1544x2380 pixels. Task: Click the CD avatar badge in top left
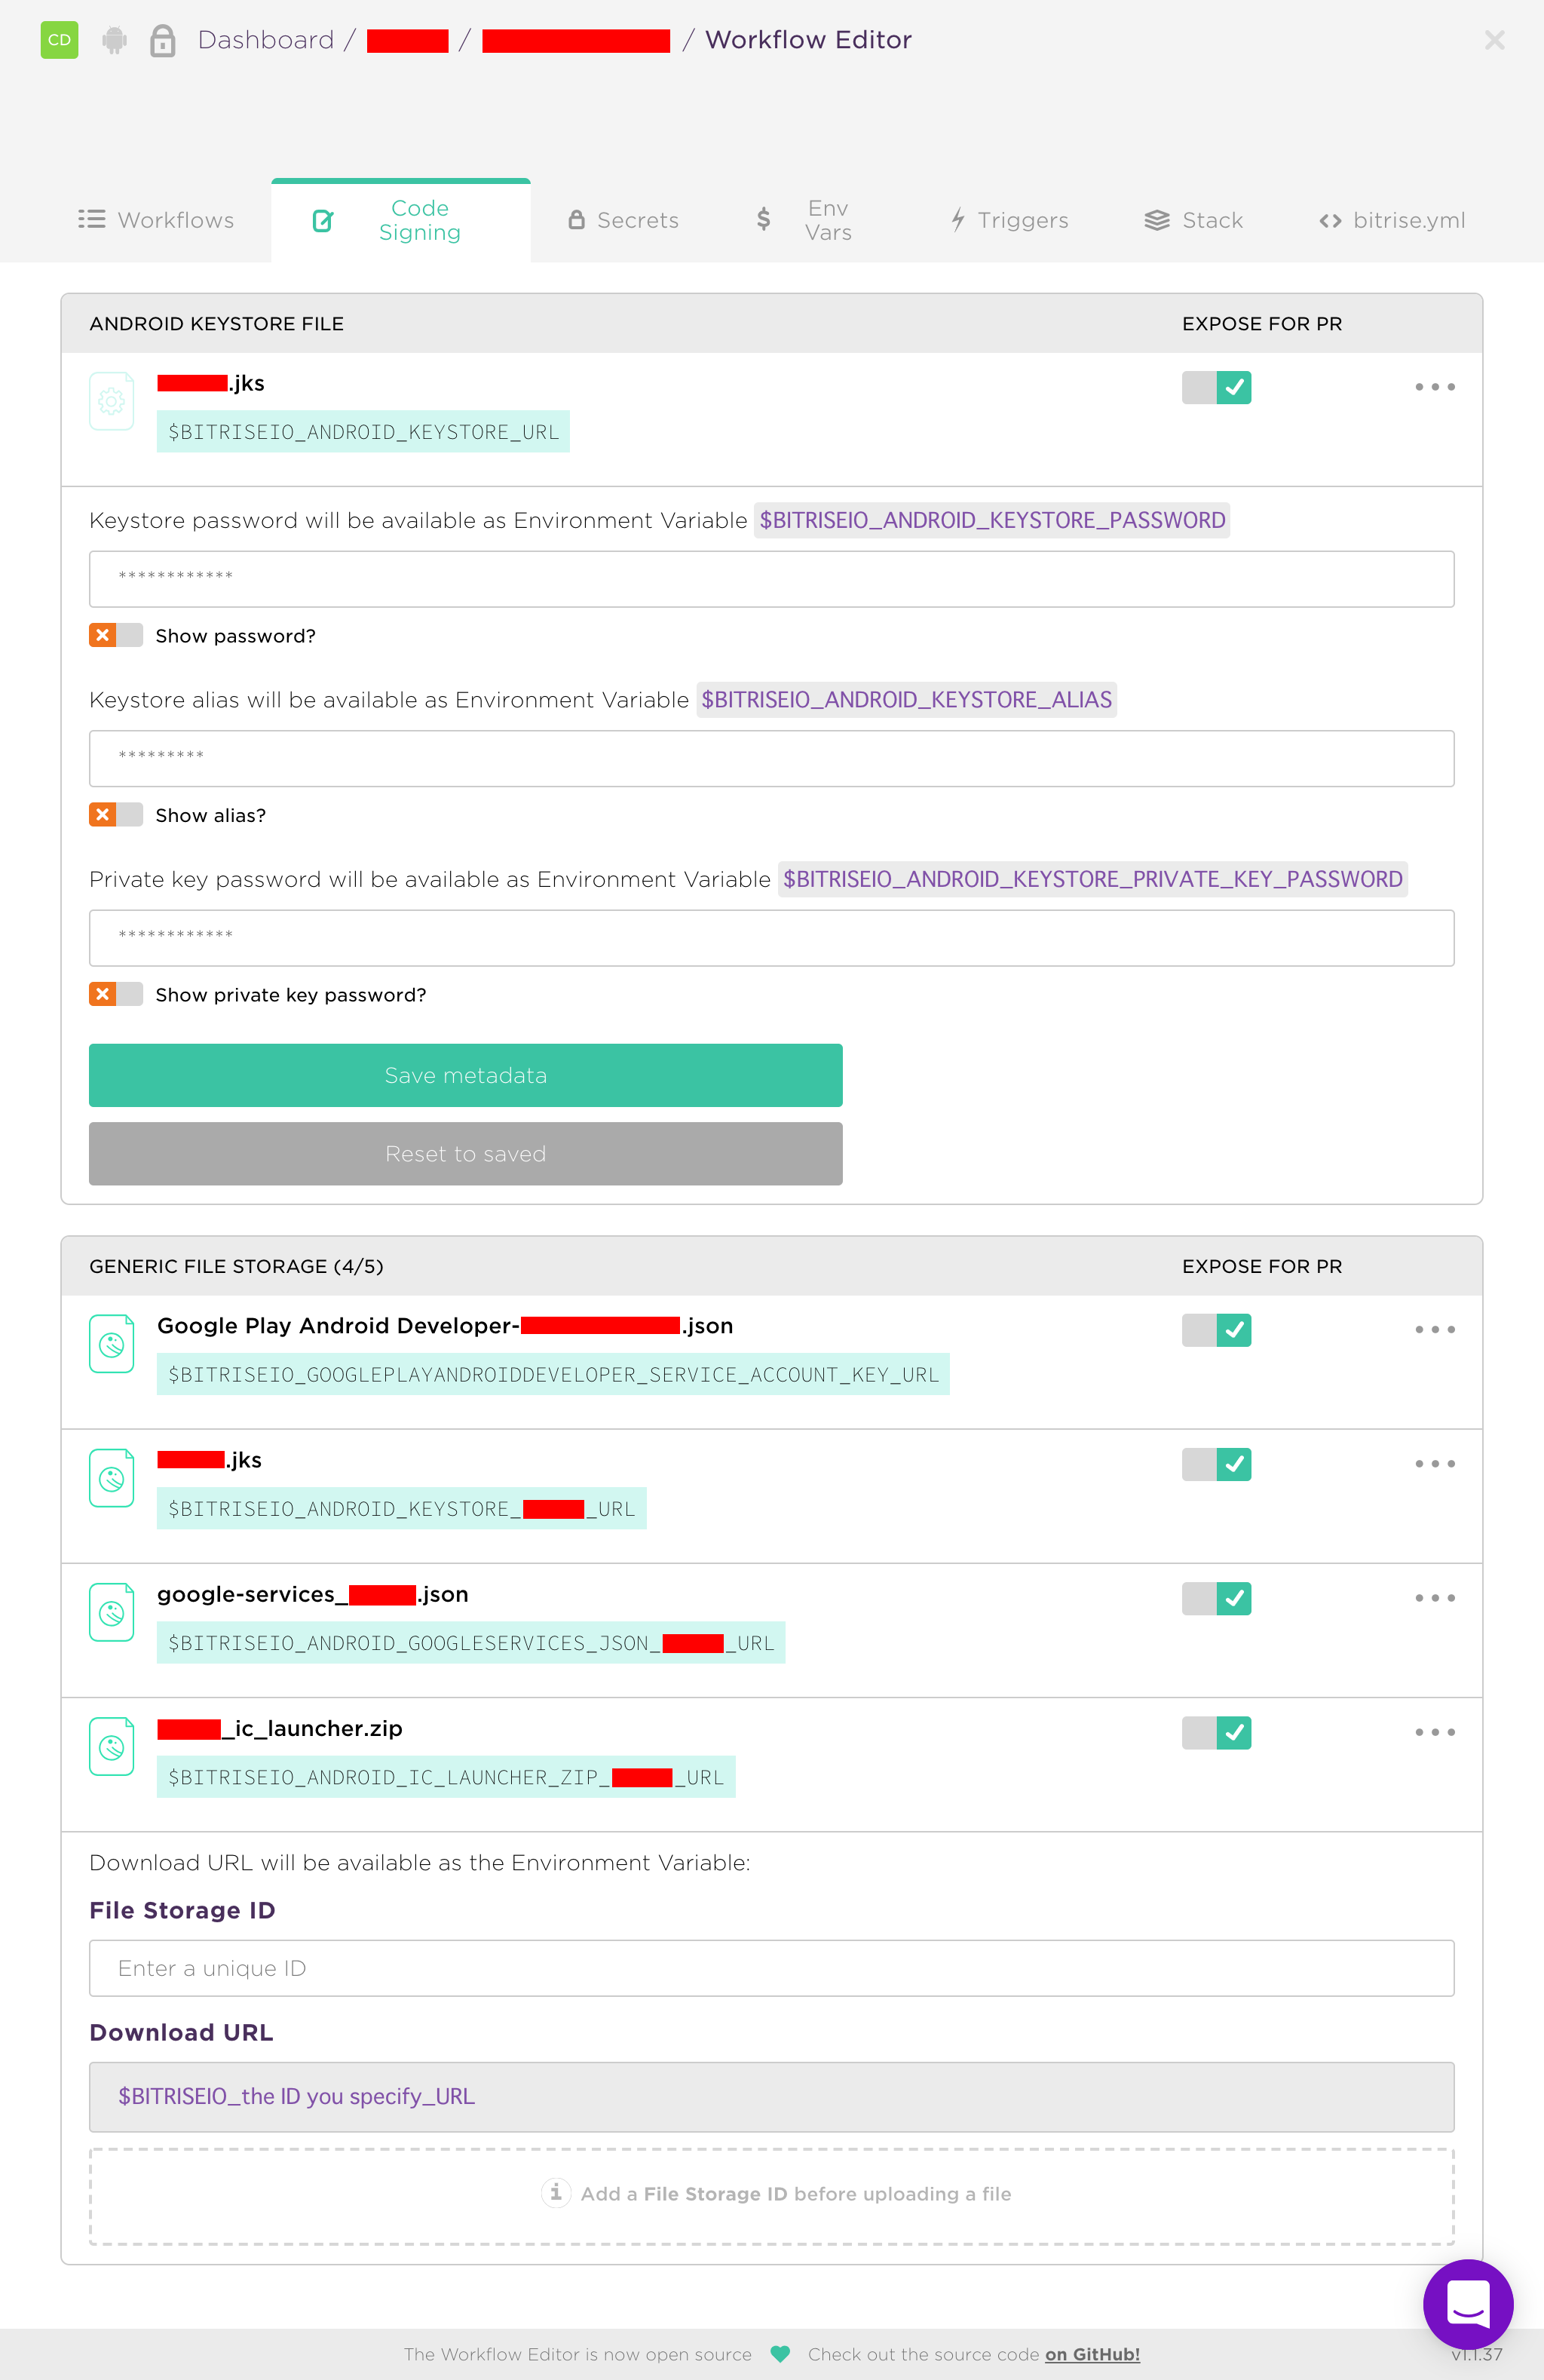[x=59, y=40]
